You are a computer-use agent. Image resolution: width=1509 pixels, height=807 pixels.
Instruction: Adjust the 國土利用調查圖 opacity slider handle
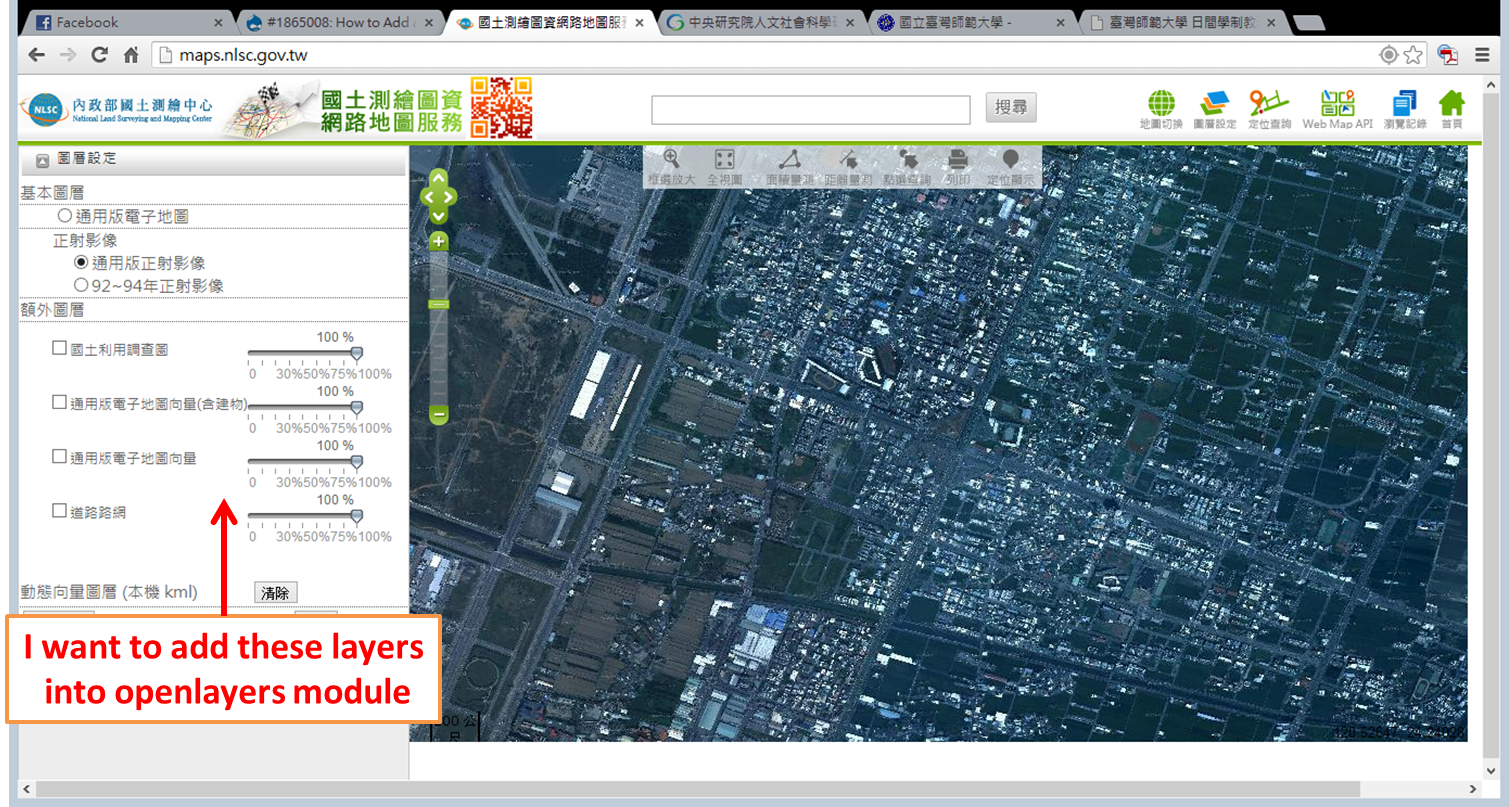coord(357,353)
